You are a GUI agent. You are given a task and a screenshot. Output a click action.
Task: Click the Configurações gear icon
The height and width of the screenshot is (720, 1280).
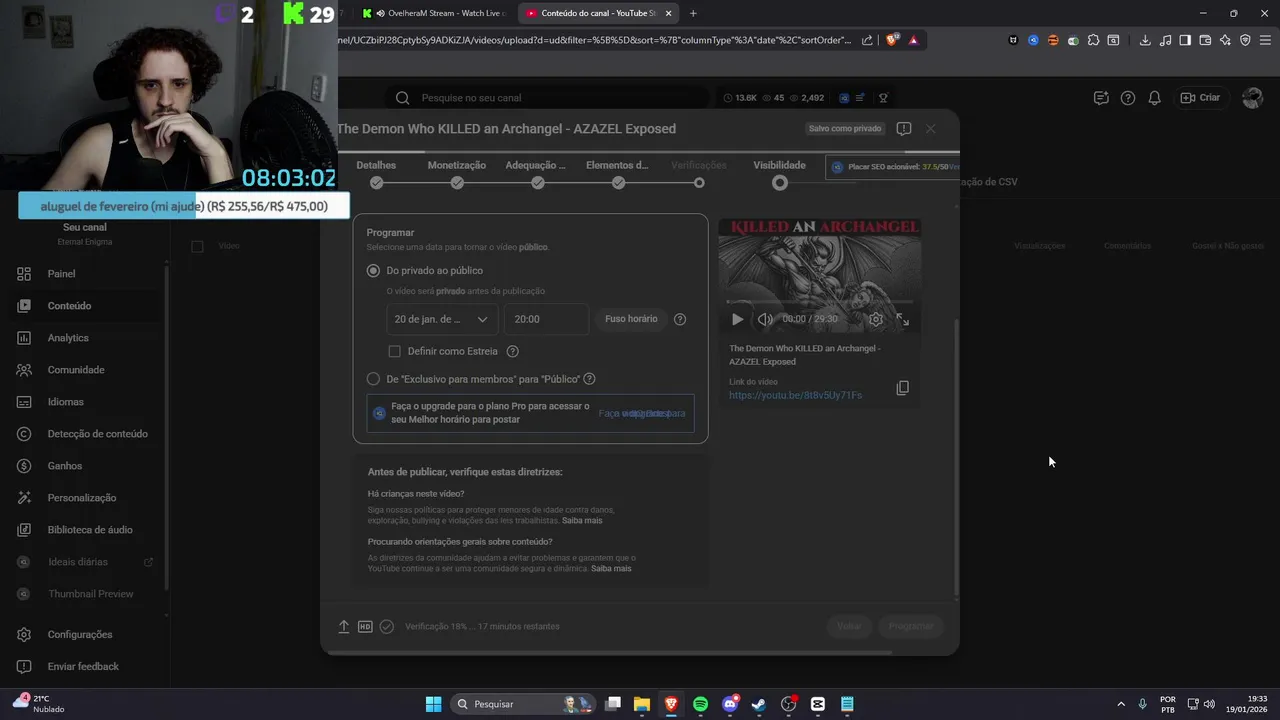point(24,635)
